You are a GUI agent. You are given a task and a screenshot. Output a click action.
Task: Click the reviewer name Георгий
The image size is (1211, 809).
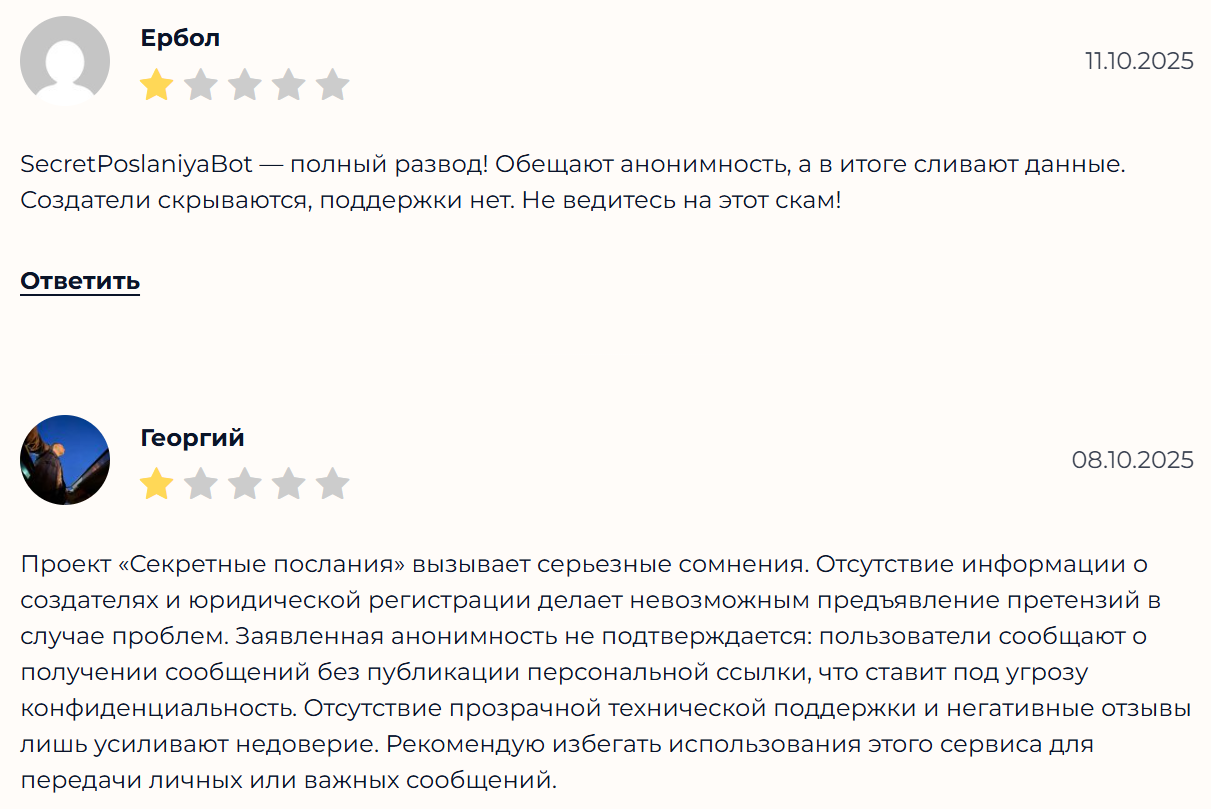192,438
